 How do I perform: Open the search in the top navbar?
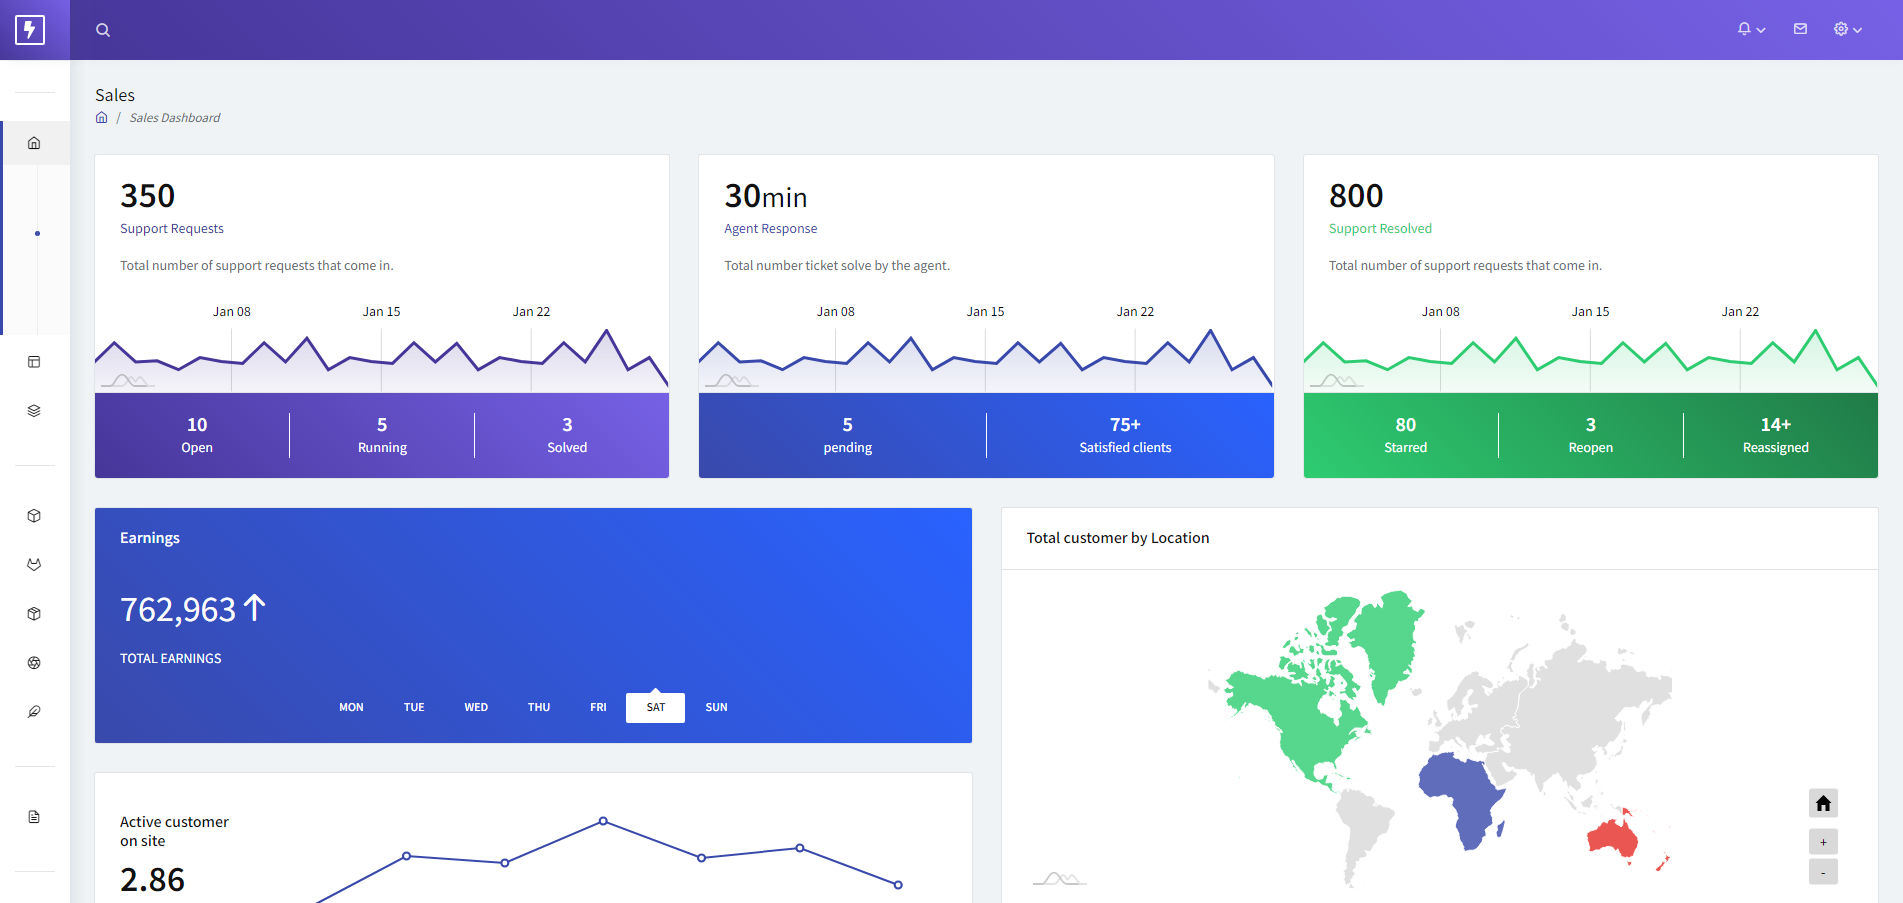point(103,29)
